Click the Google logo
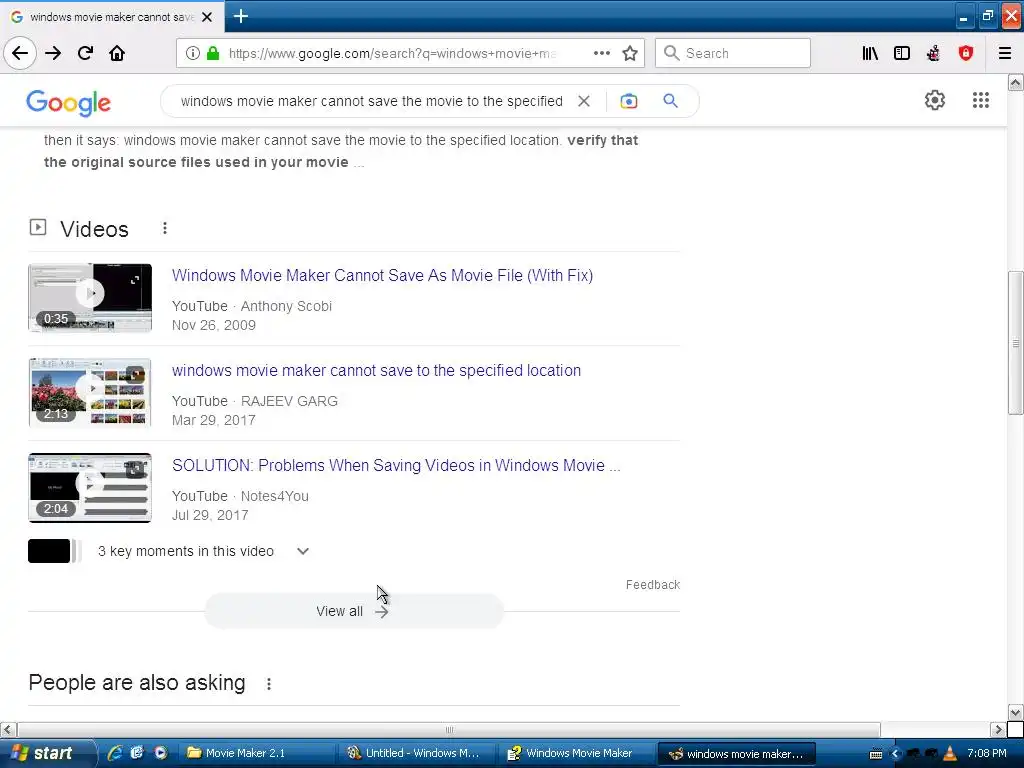This screenshot has width=1024, height=768. 69,103
